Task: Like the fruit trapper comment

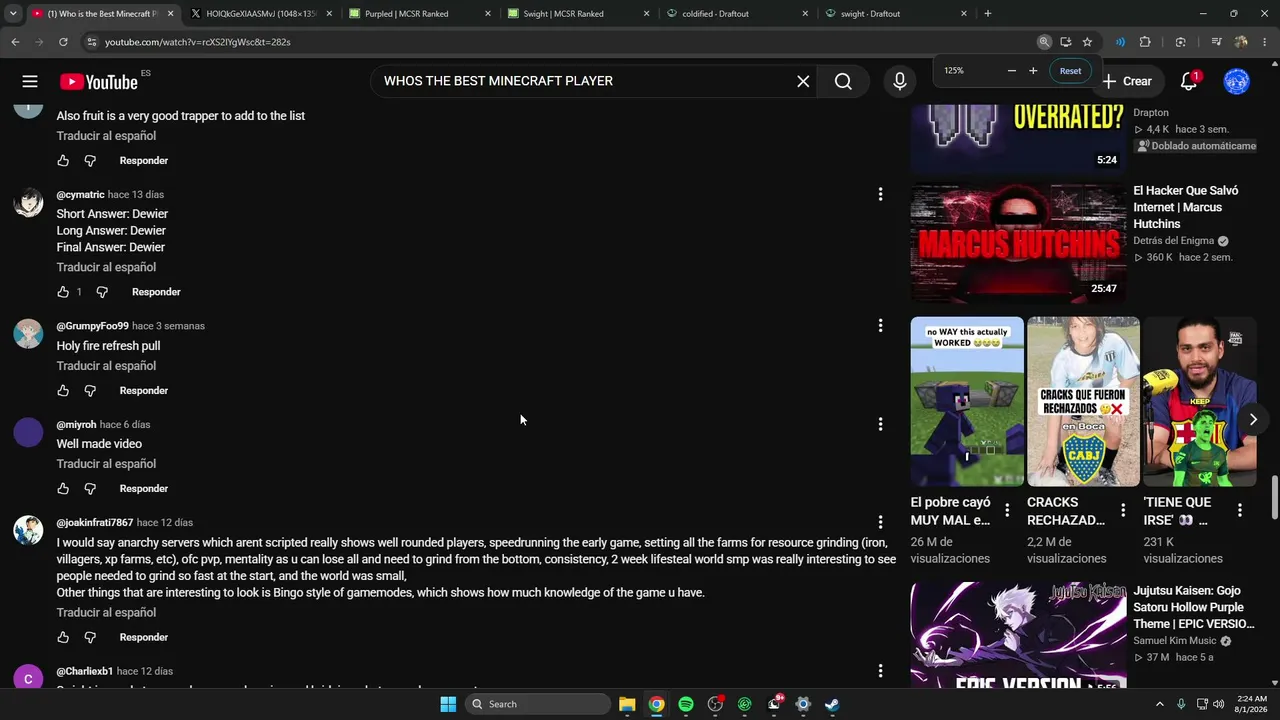Action: pyautogui.click(x=63, y=161)
